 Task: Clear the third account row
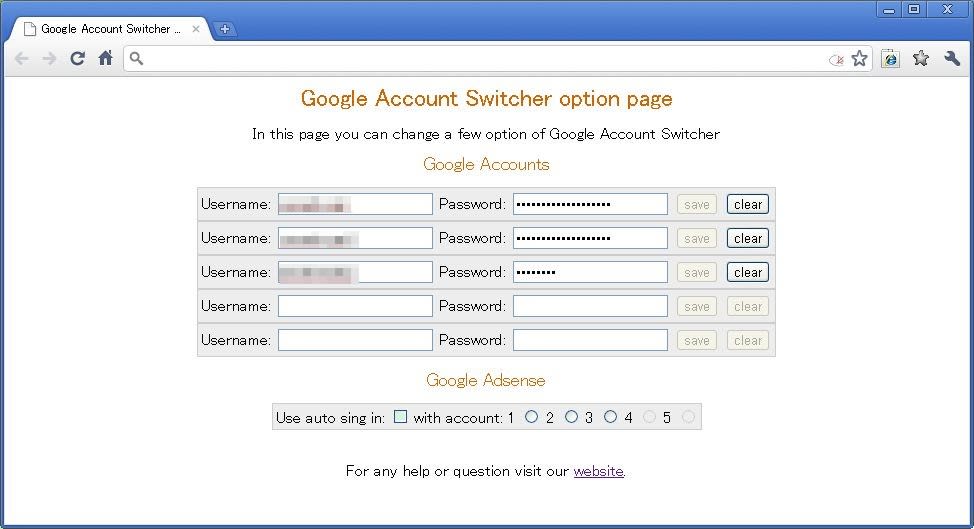(747, 272)
